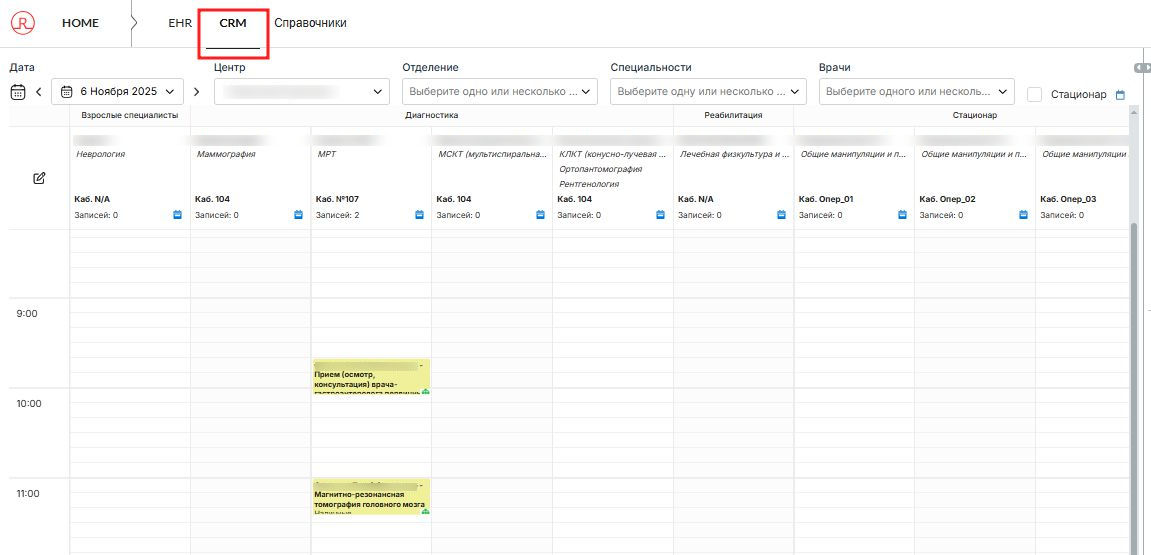This screenshot has width=1151, height=555.
Task: Switch to the EHR tab
Action: tap(179, 23)
